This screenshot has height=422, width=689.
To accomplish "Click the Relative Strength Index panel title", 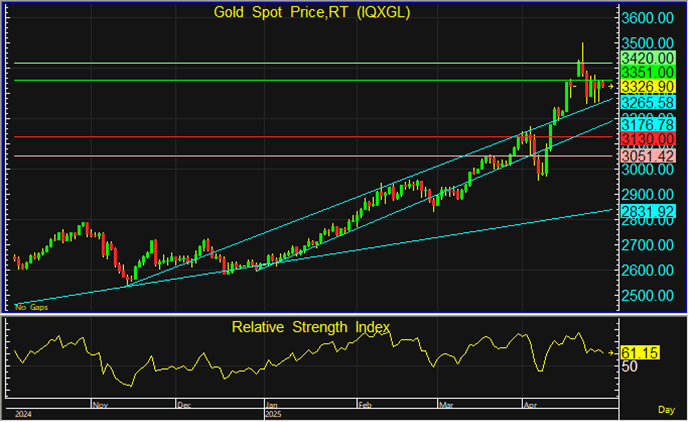I will [x=311, y=327].
